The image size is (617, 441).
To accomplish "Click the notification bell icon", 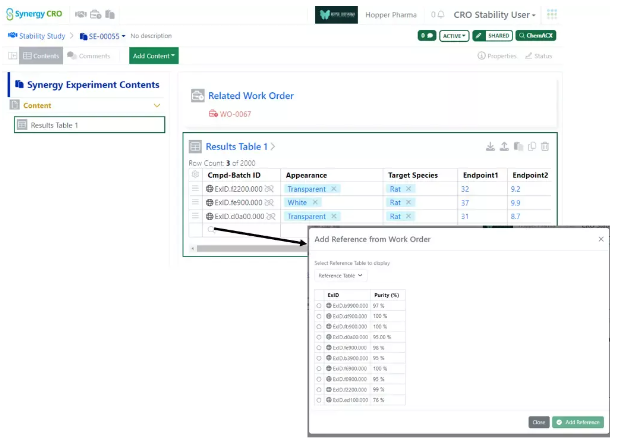I will coord(439,15).
